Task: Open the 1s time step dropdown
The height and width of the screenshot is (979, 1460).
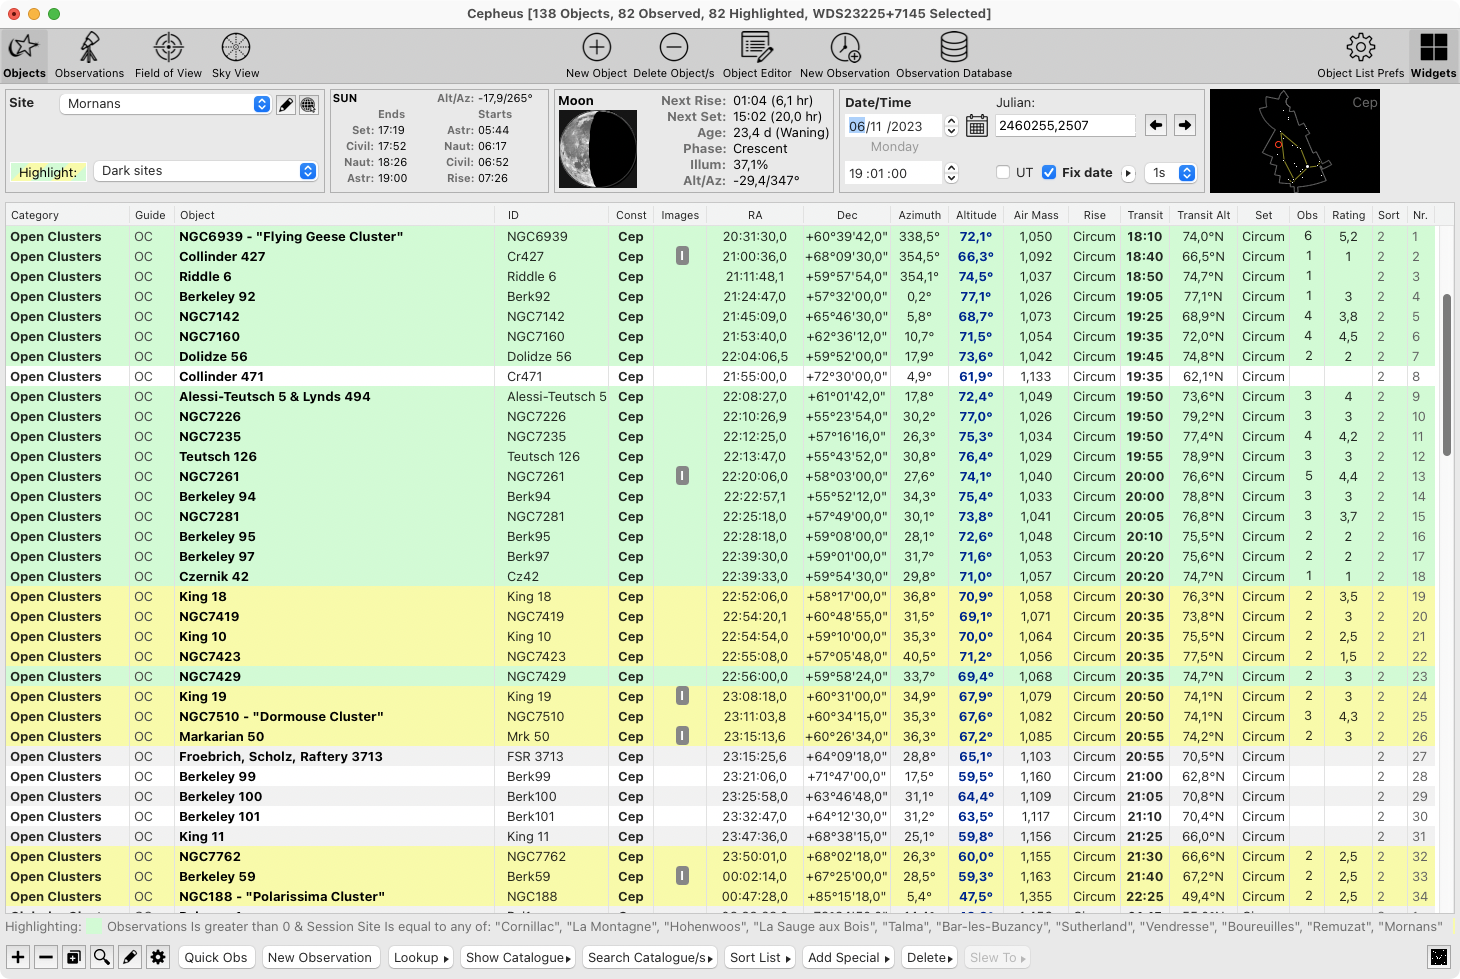Action: pyautogui.click(x=1171, y=173)
